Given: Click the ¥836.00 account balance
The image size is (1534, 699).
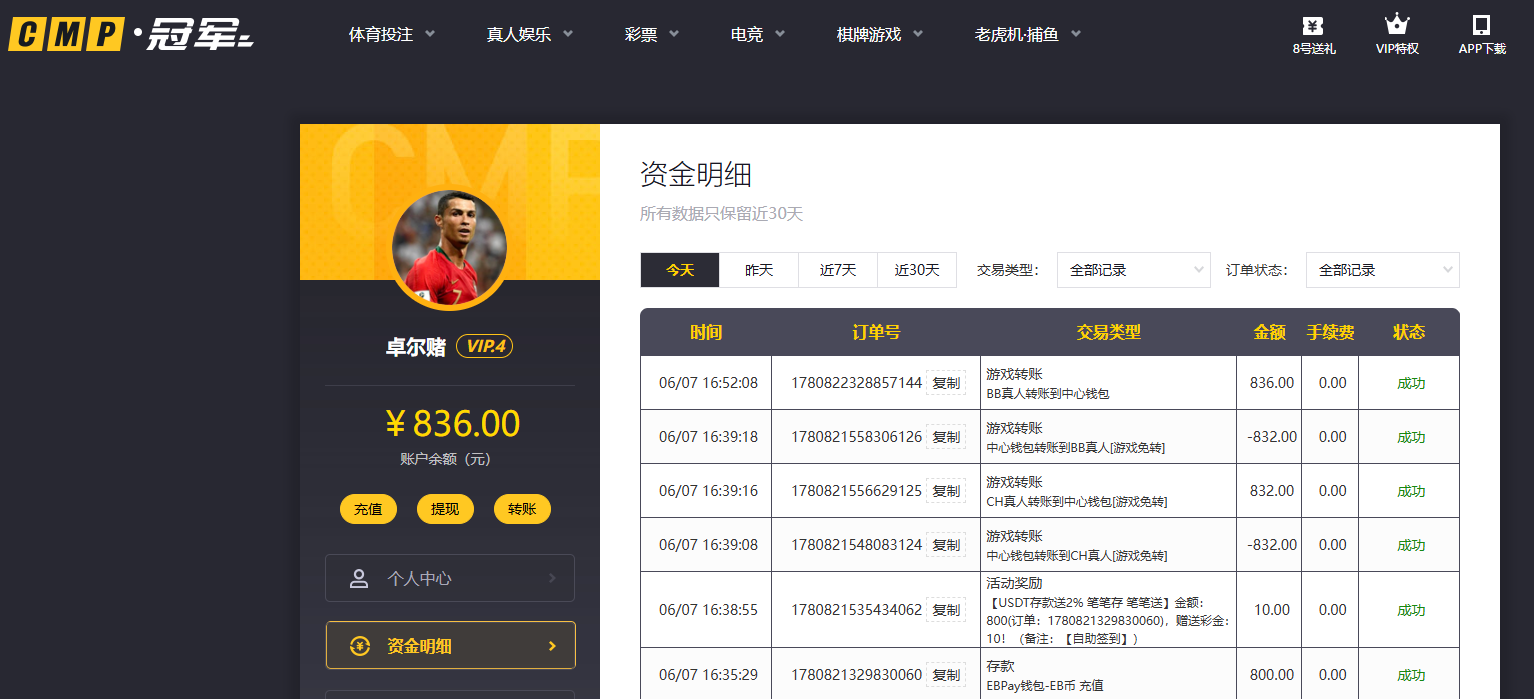Looking at the screenshot, I should tap(452, 424).
